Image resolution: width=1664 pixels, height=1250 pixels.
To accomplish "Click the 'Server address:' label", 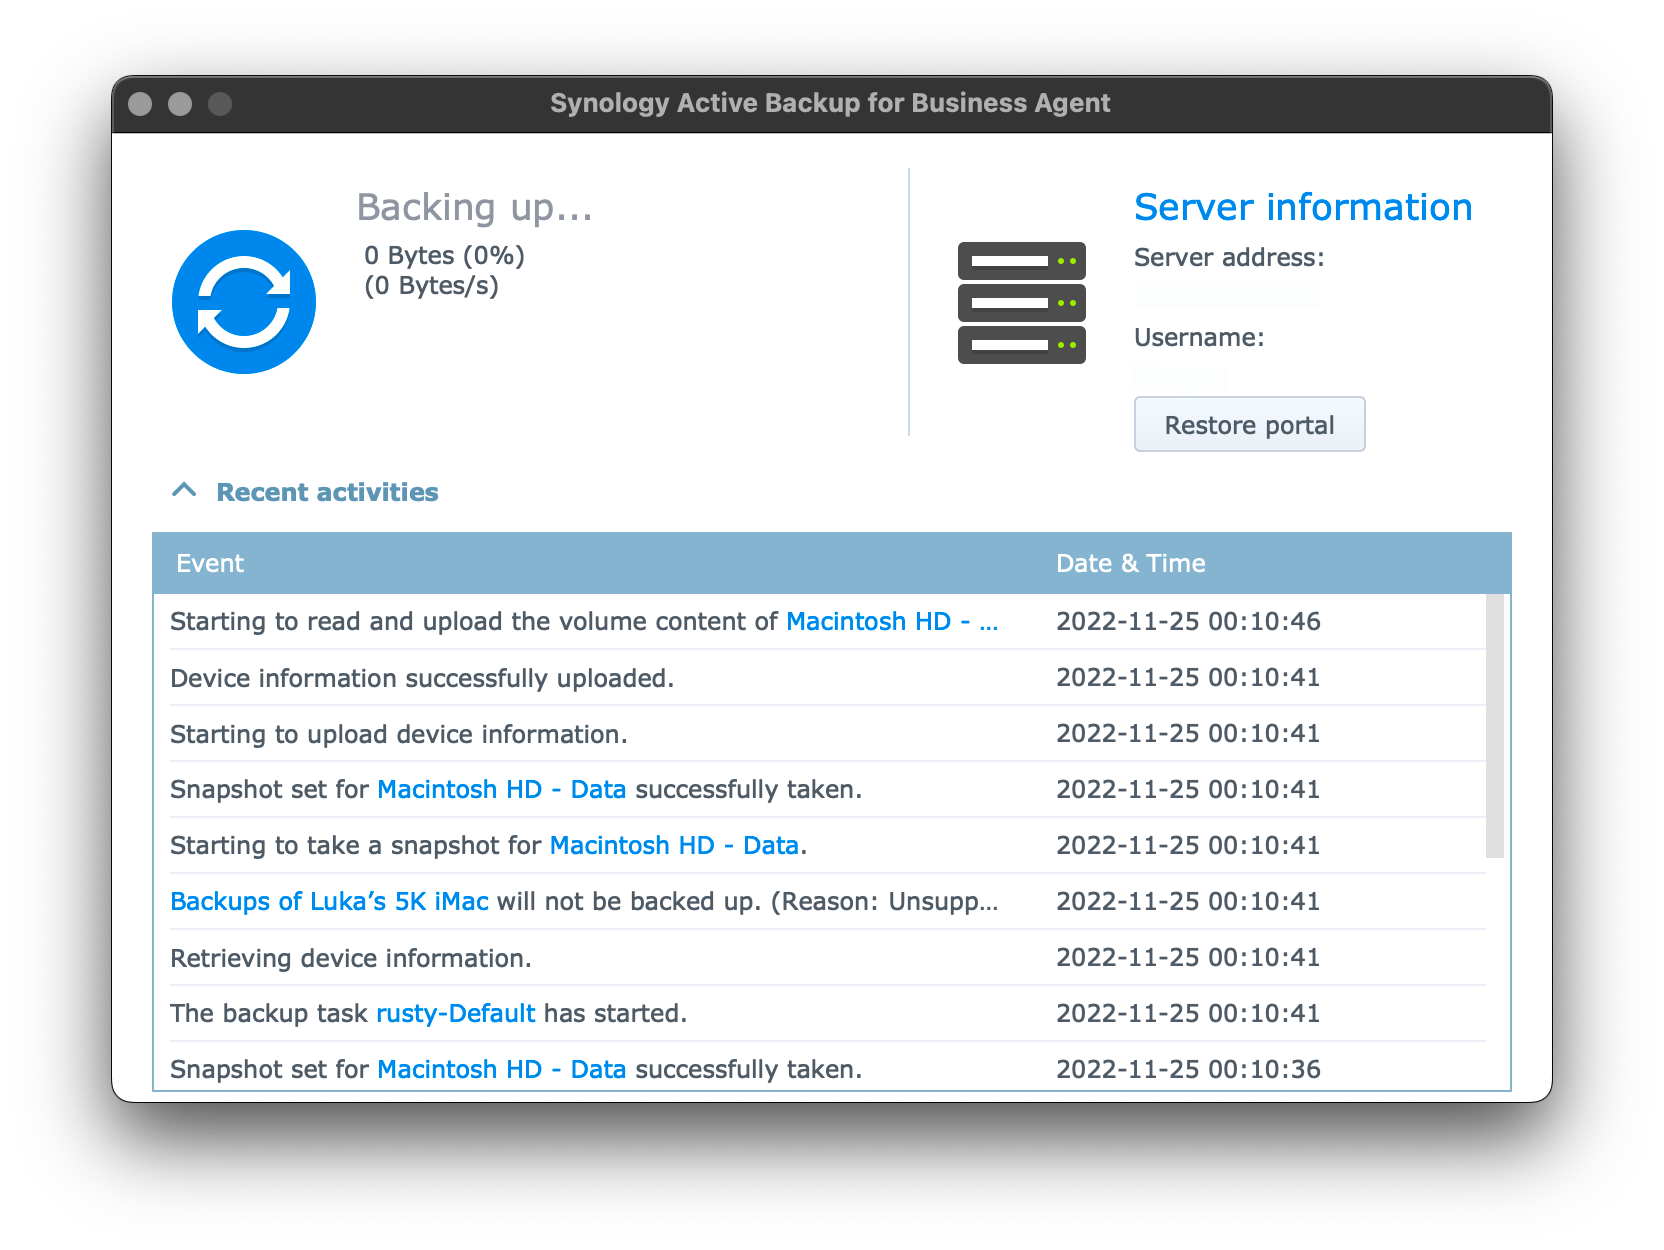I will [1229, 257].
